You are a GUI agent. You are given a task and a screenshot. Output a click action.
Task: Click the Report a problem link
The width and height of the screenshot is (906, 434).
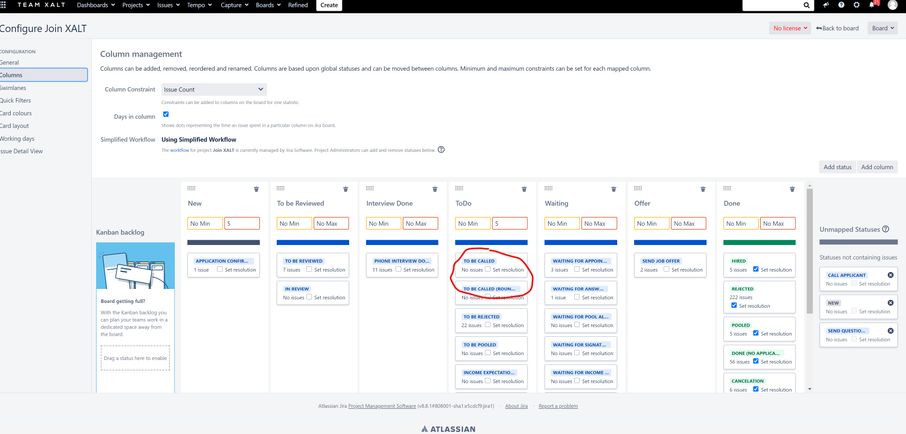558,406
